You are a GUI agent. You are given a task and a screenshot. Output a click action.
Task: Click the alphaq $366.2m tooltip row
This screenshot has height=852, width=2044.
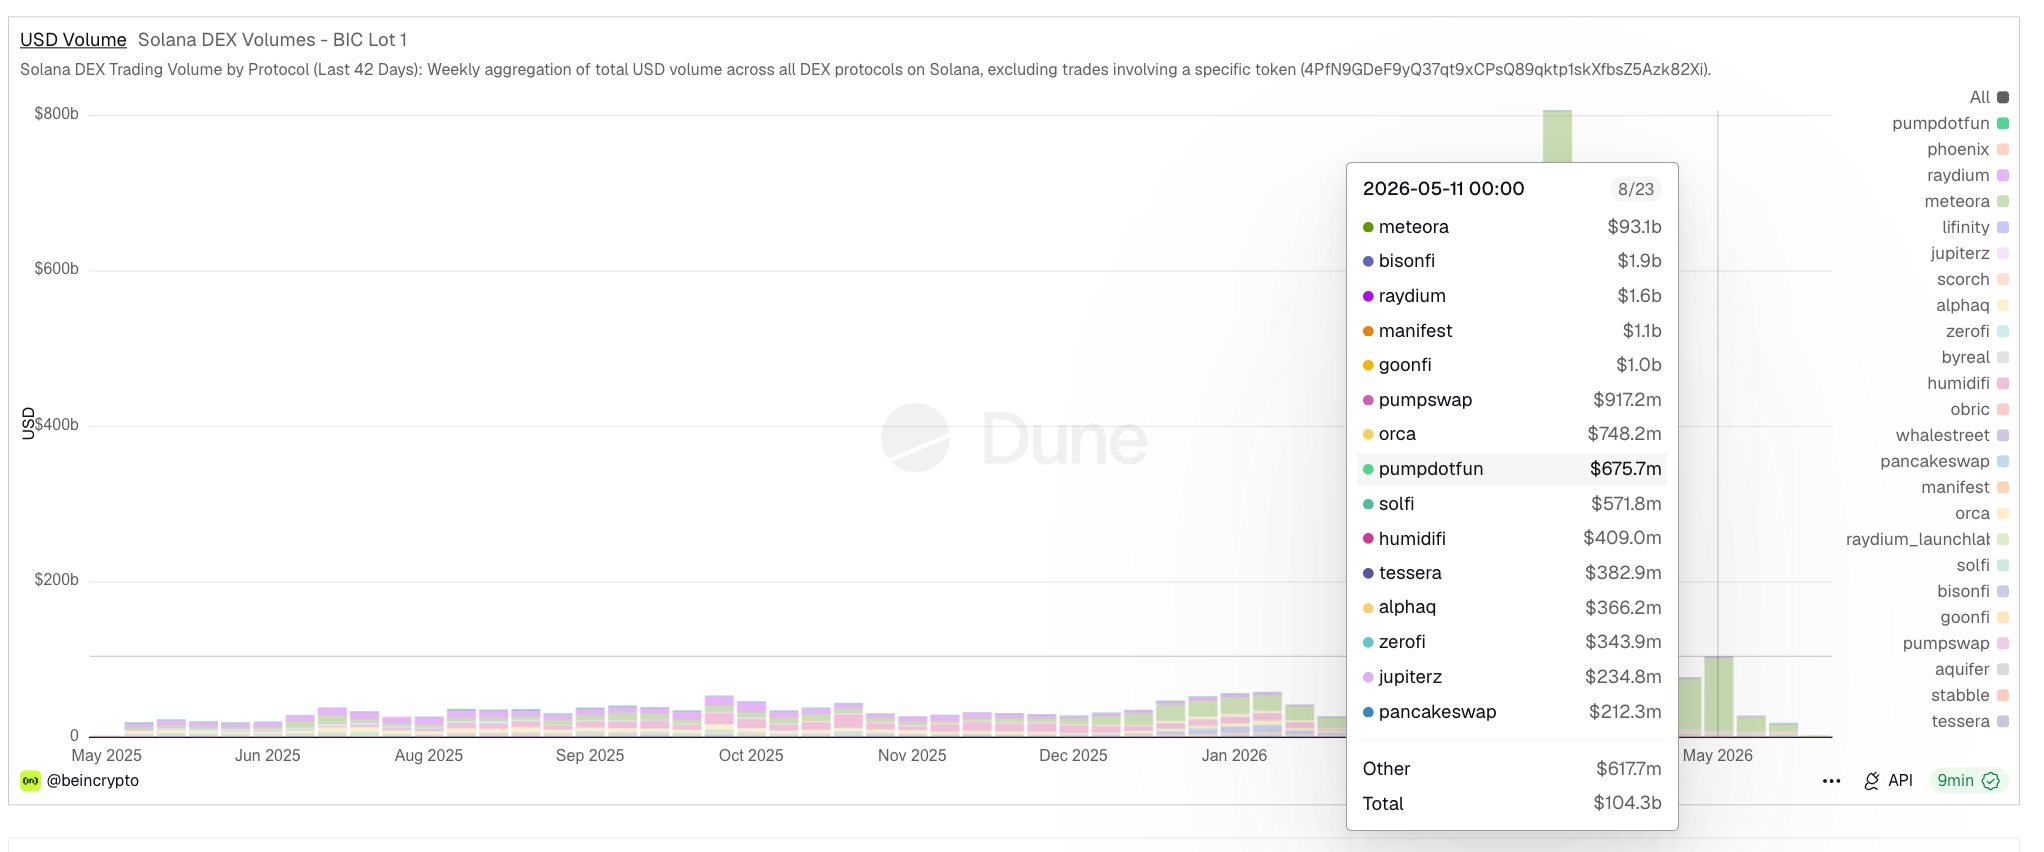coord(1512,607)
